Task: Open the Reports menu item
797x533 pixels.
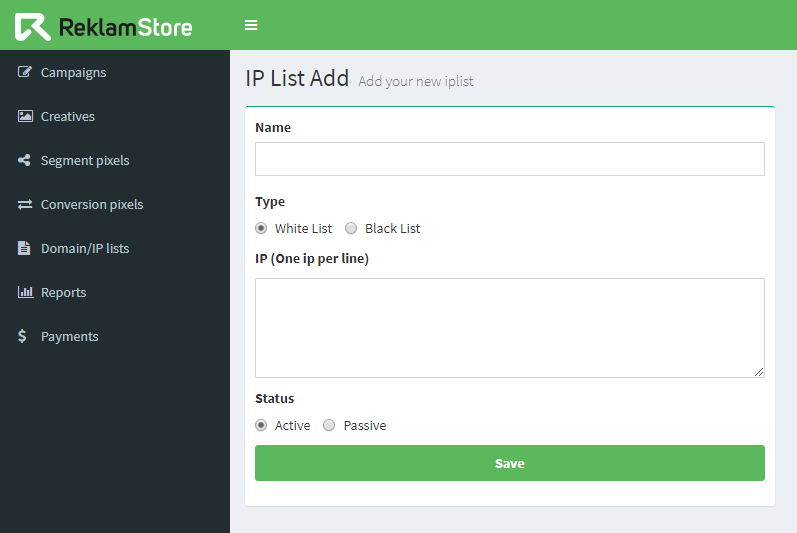Action: point(63,292)
